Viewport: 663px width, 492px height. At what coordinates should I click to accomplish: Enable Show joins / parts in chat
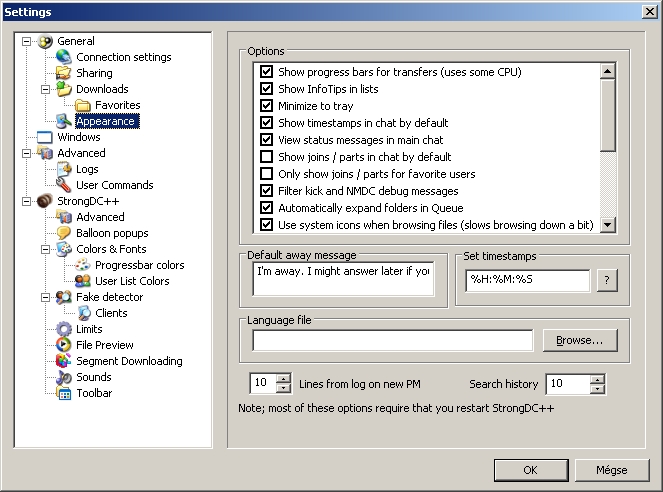267,157
